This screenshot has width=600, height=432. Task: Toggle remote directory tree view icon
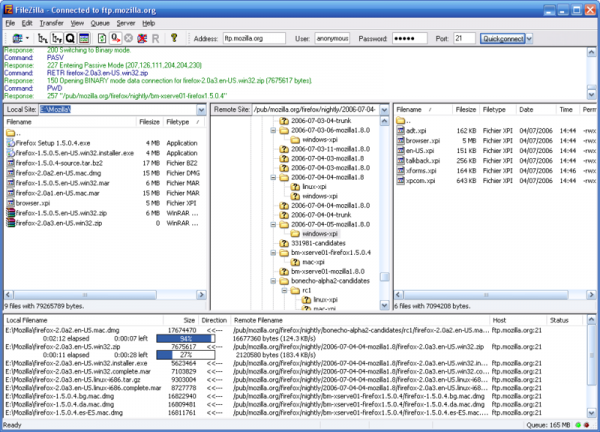point(57,38)
